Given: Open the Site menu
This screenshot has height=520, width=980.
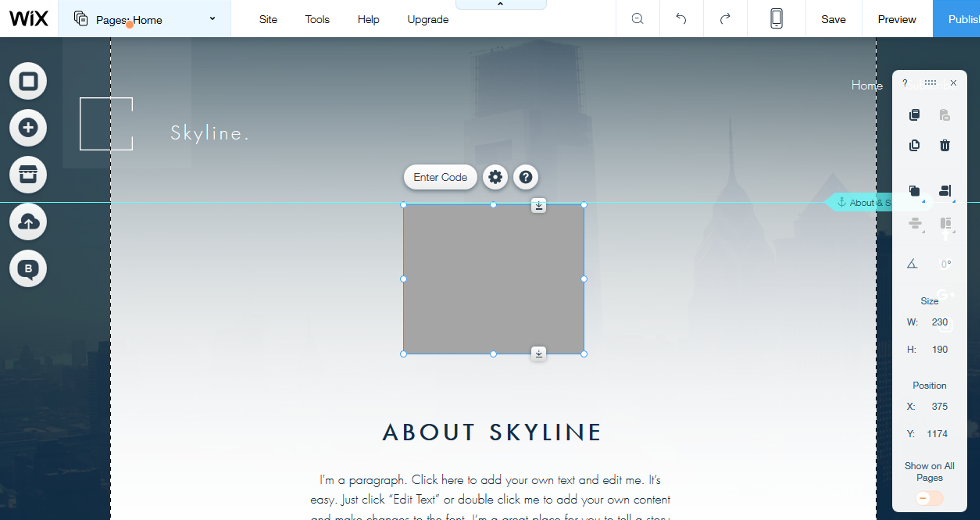Looking at the screenshot, I should tap(268, 19).
